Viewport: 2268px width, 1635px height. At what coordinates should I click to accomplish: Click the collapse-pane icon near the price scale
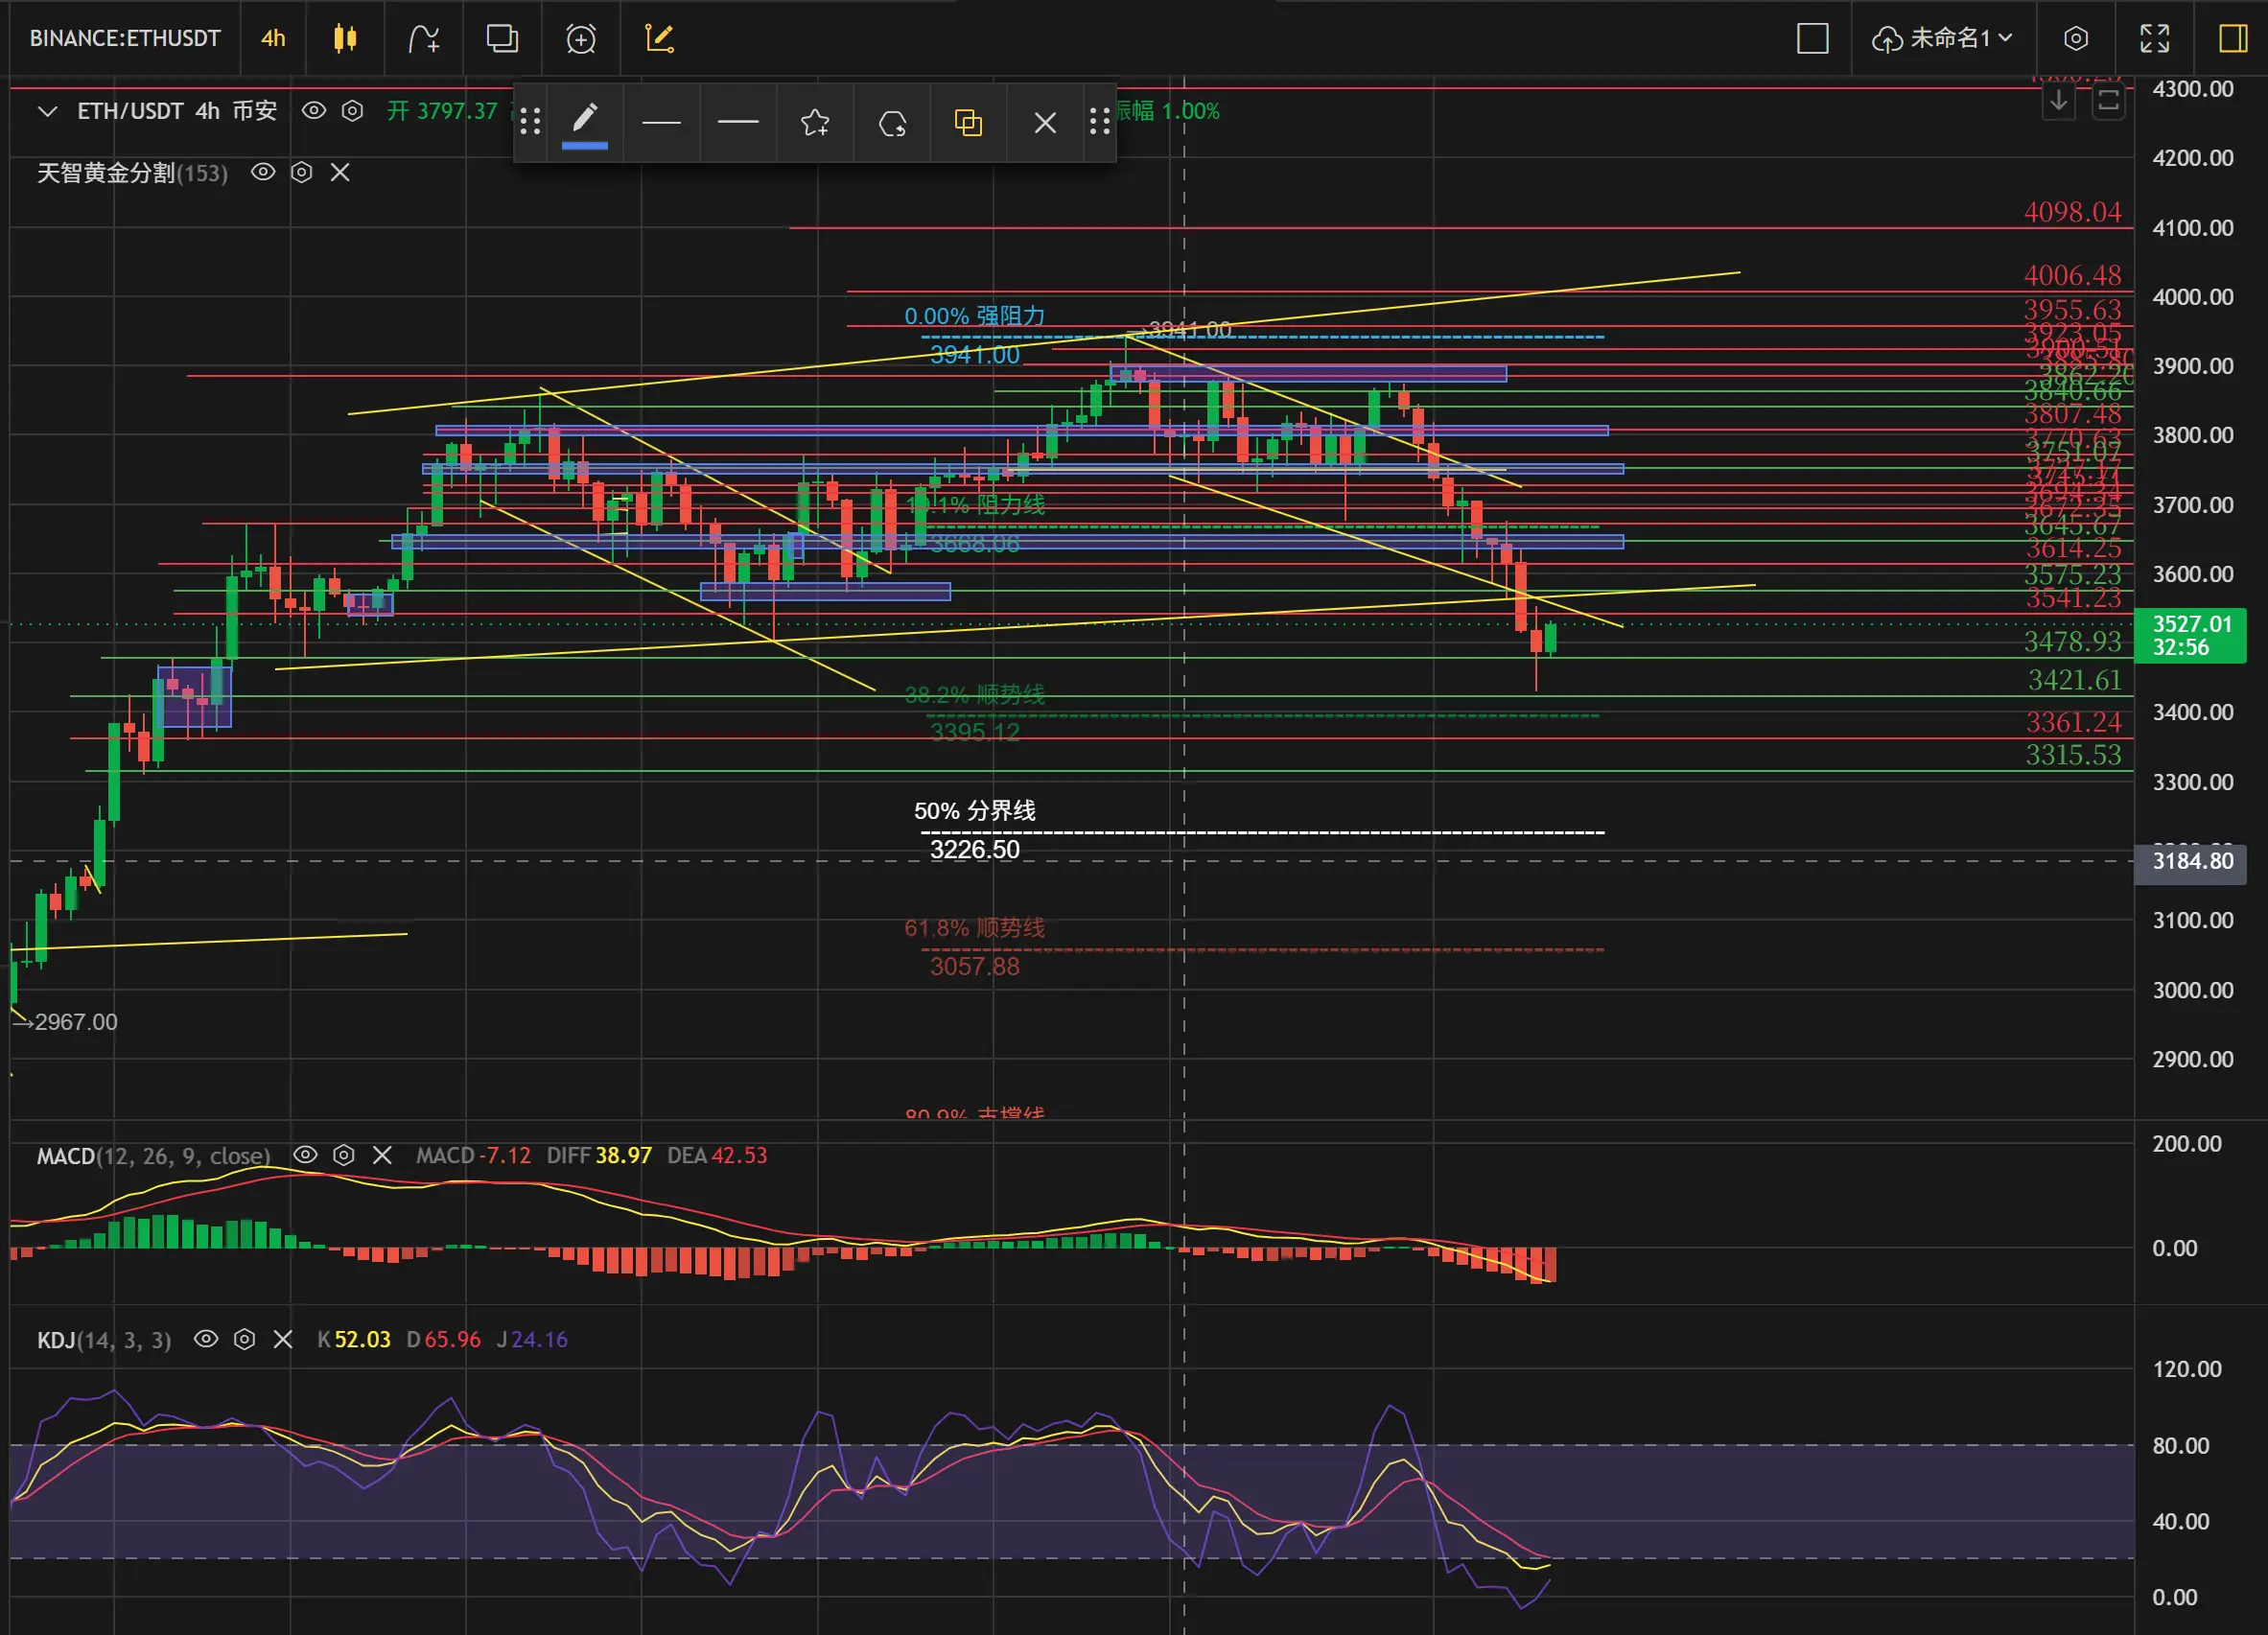pos(2108,101)
